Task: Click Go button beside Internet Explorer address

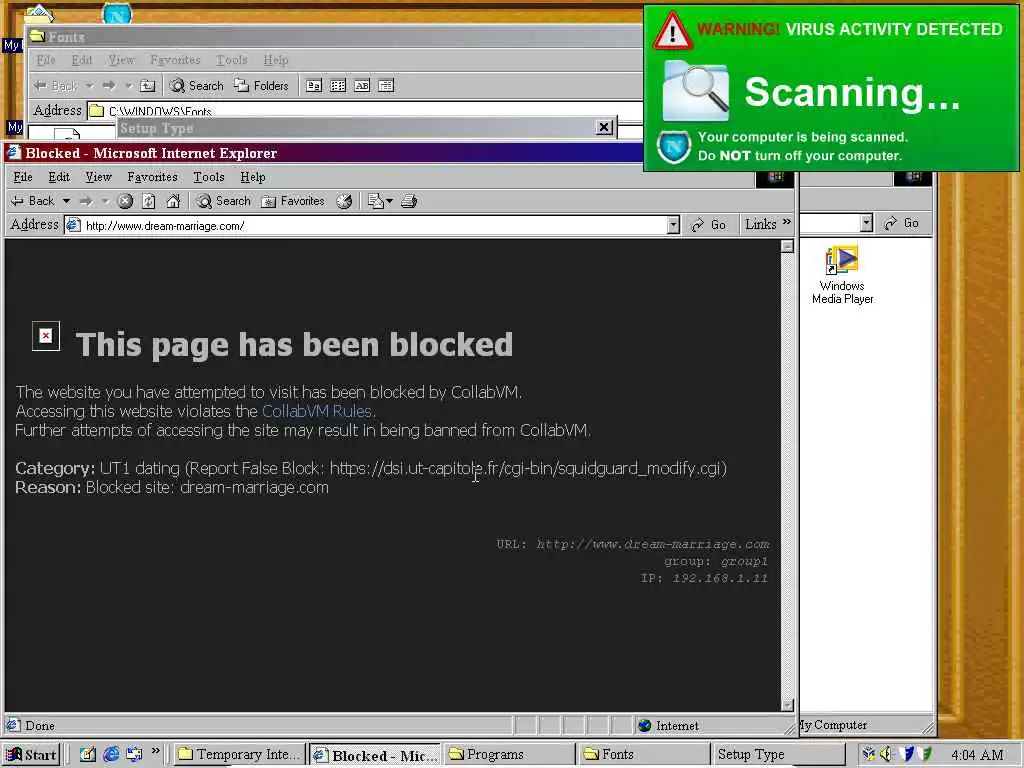Action: [x=709, y=225]
